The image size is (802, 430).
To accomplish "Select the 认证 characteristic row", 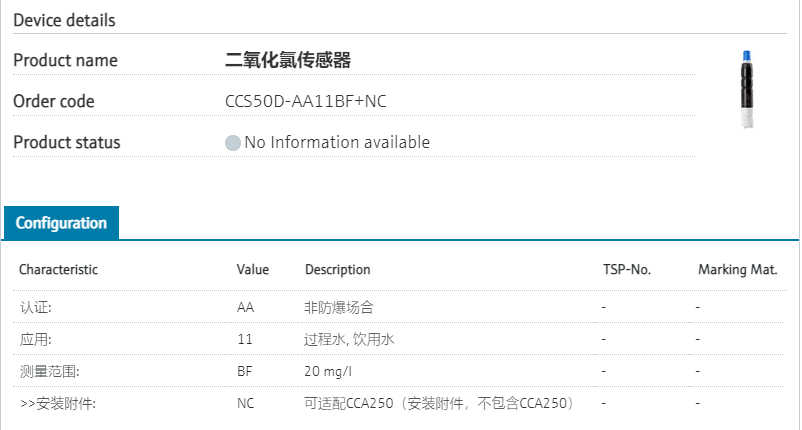I will point(36,308).
